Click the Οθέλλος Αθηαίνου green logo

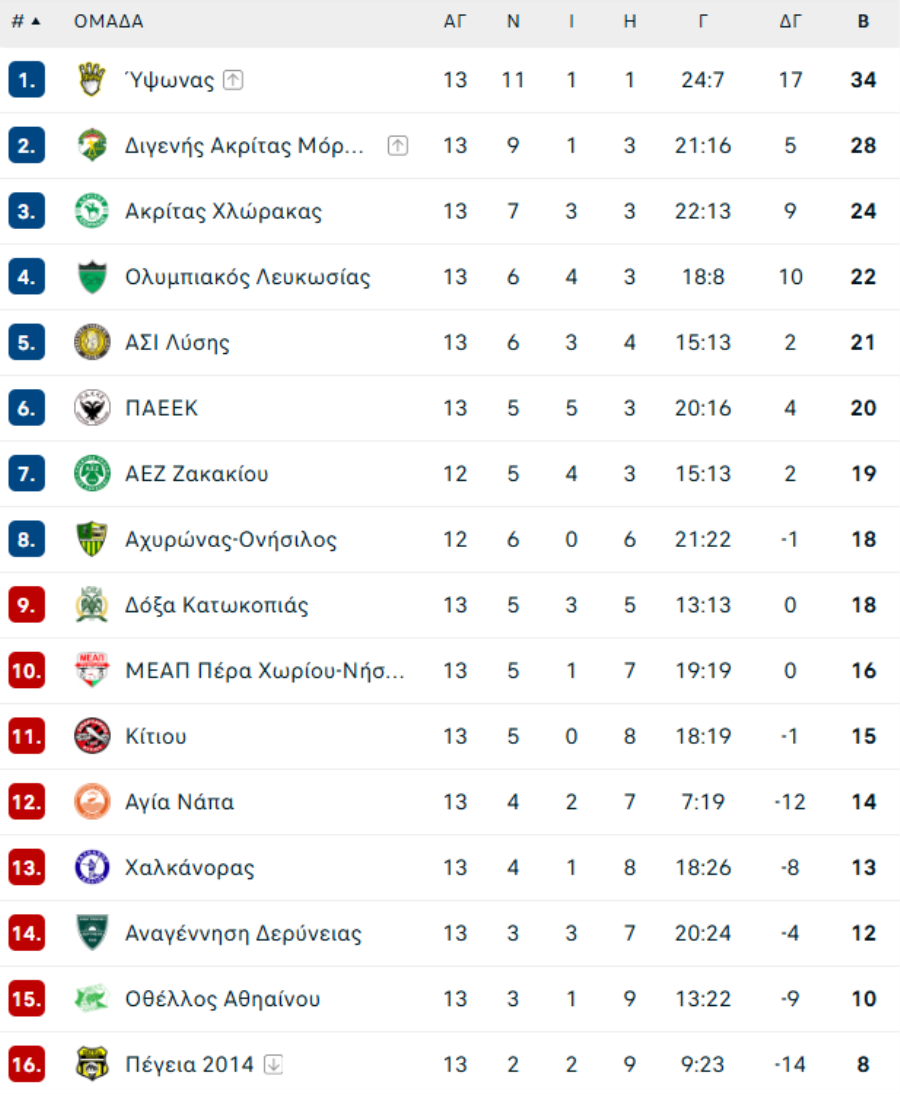click(x=91, y=998)
